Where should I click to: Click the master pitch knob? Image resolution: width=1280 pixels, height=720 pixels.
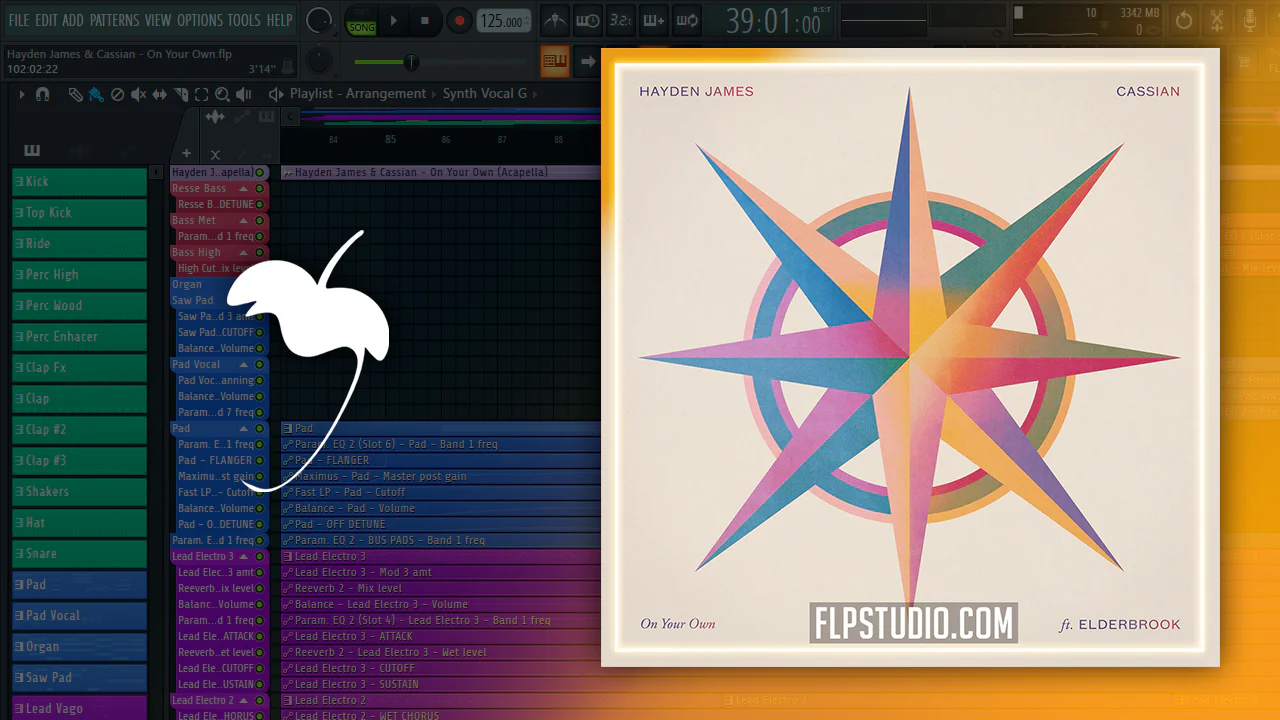point(318,61)
